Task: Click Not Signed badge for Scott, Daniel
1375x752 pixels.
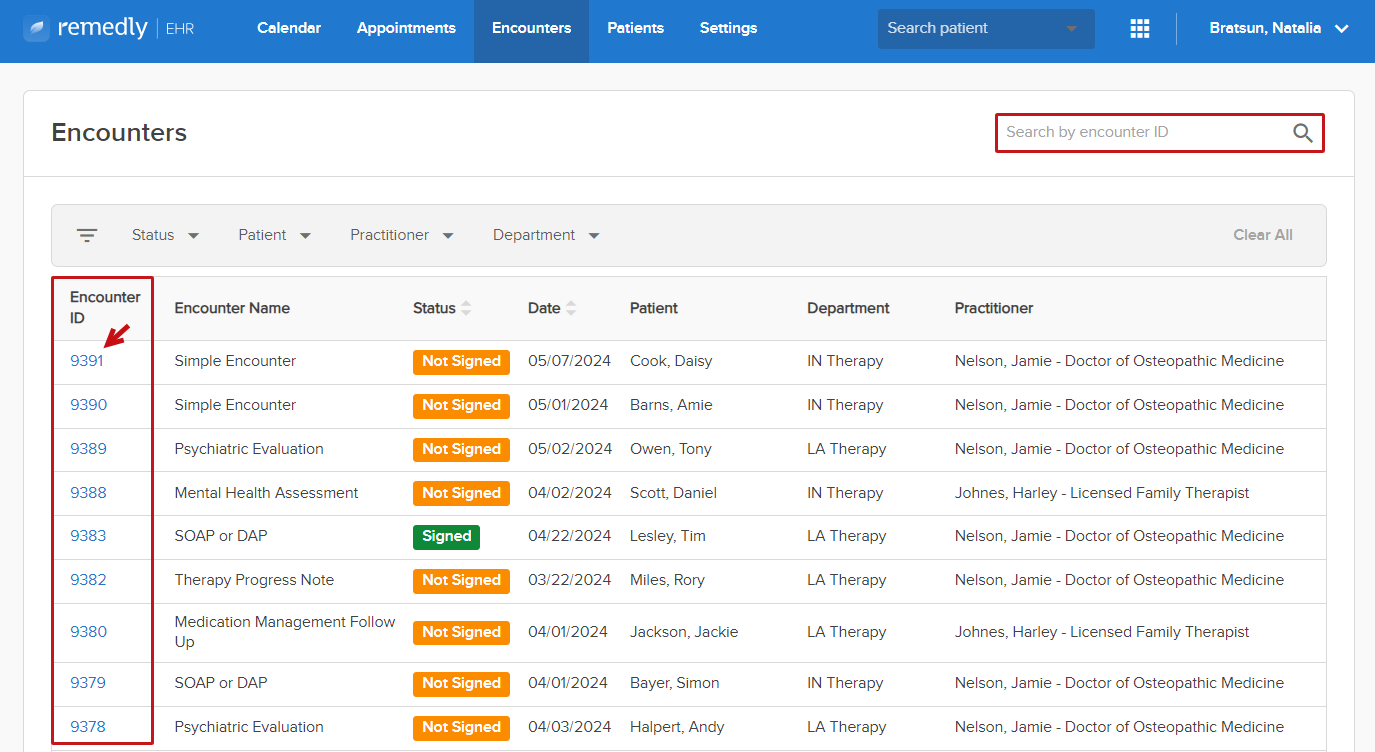Action: tap(461, 494)
